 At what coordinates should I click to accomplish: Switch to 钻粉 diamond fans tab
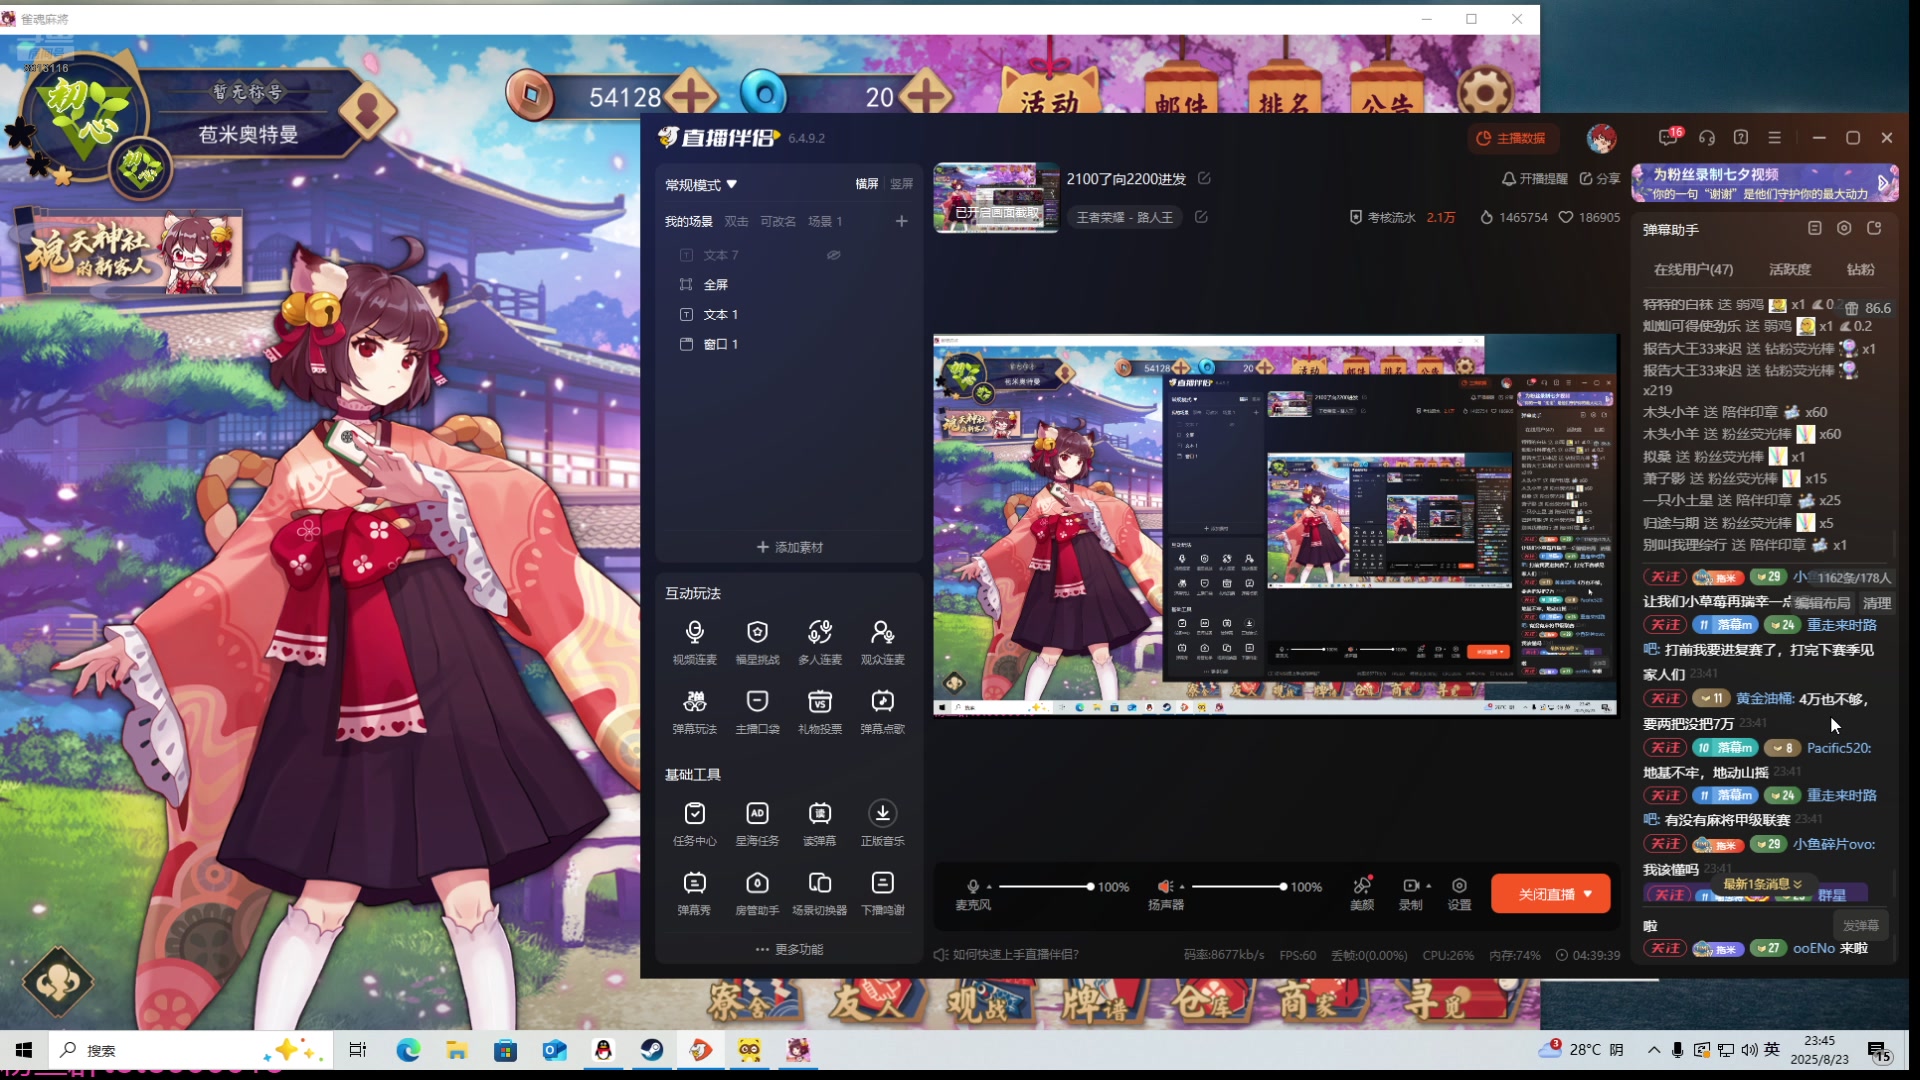pos(1860,269)
